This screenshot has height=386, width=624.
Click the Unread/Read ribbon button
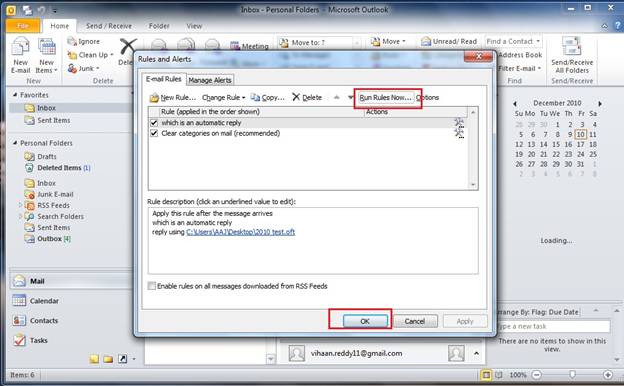(449, 41)
